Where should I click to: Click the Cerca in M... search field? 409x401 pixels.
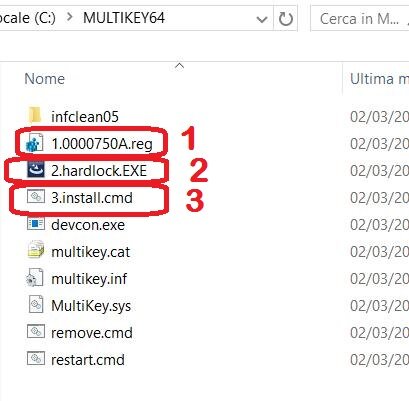360,19
